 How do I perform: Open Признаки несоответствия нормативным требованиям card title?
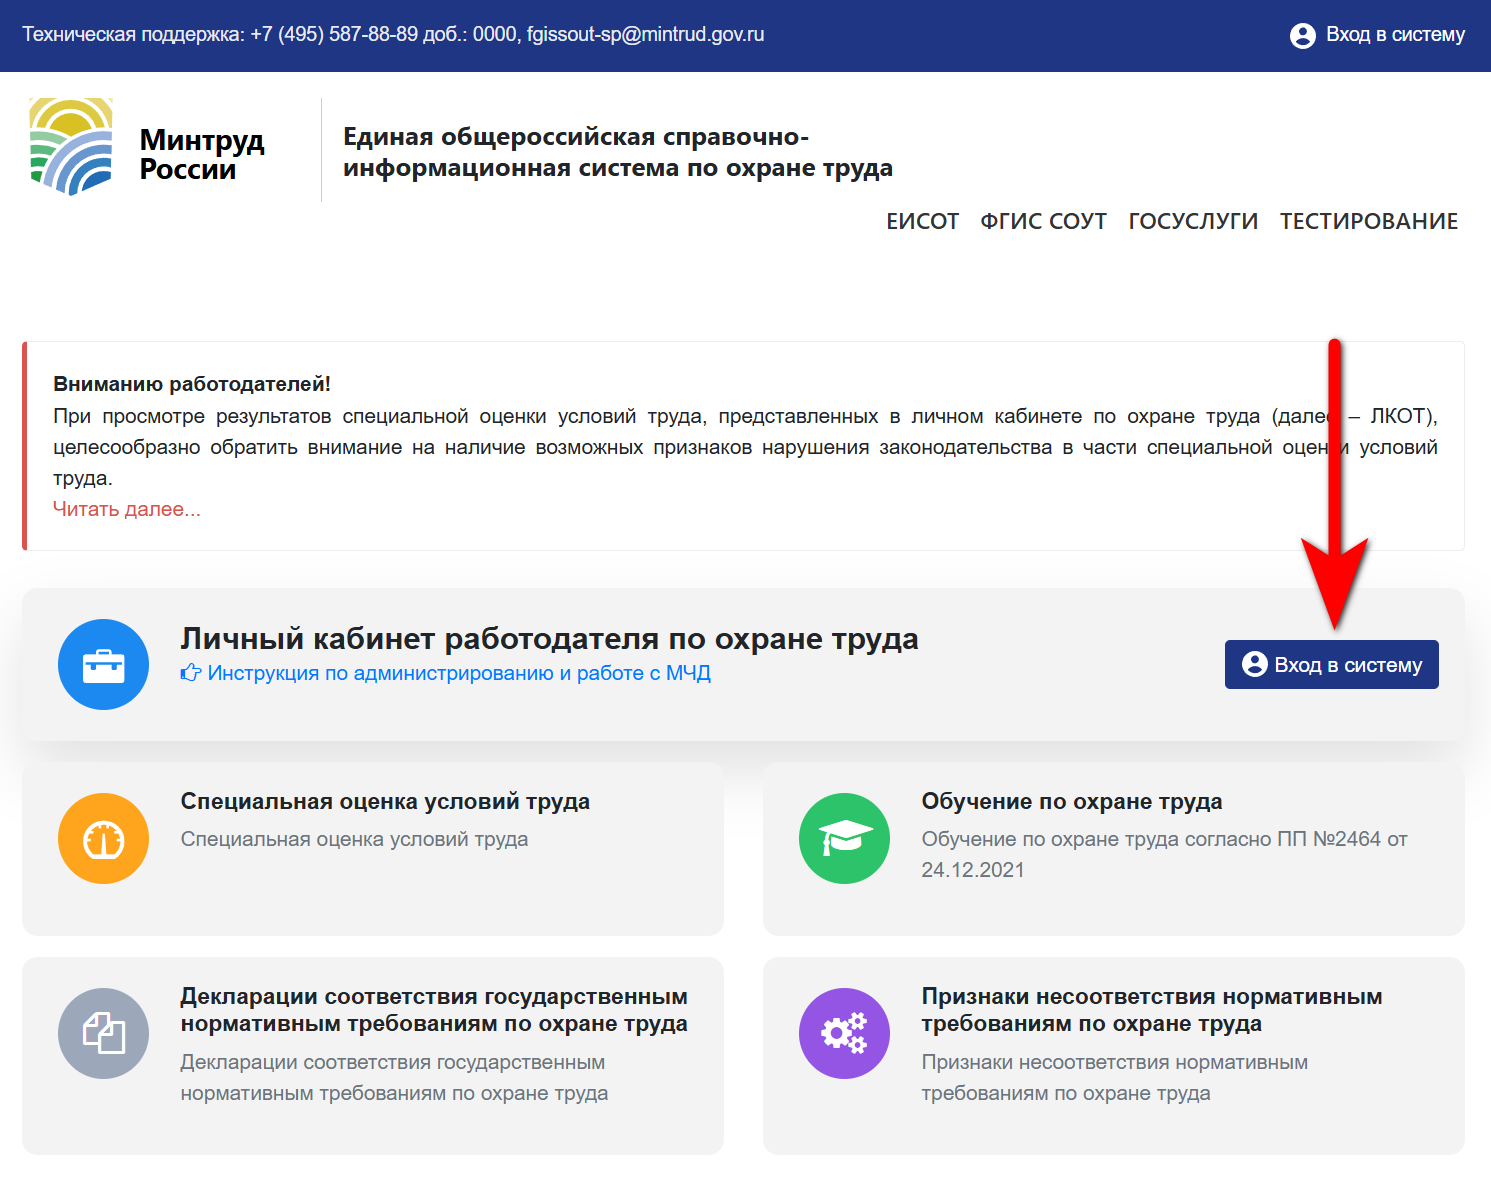pyautogui.click(x=1152, y=1010)
